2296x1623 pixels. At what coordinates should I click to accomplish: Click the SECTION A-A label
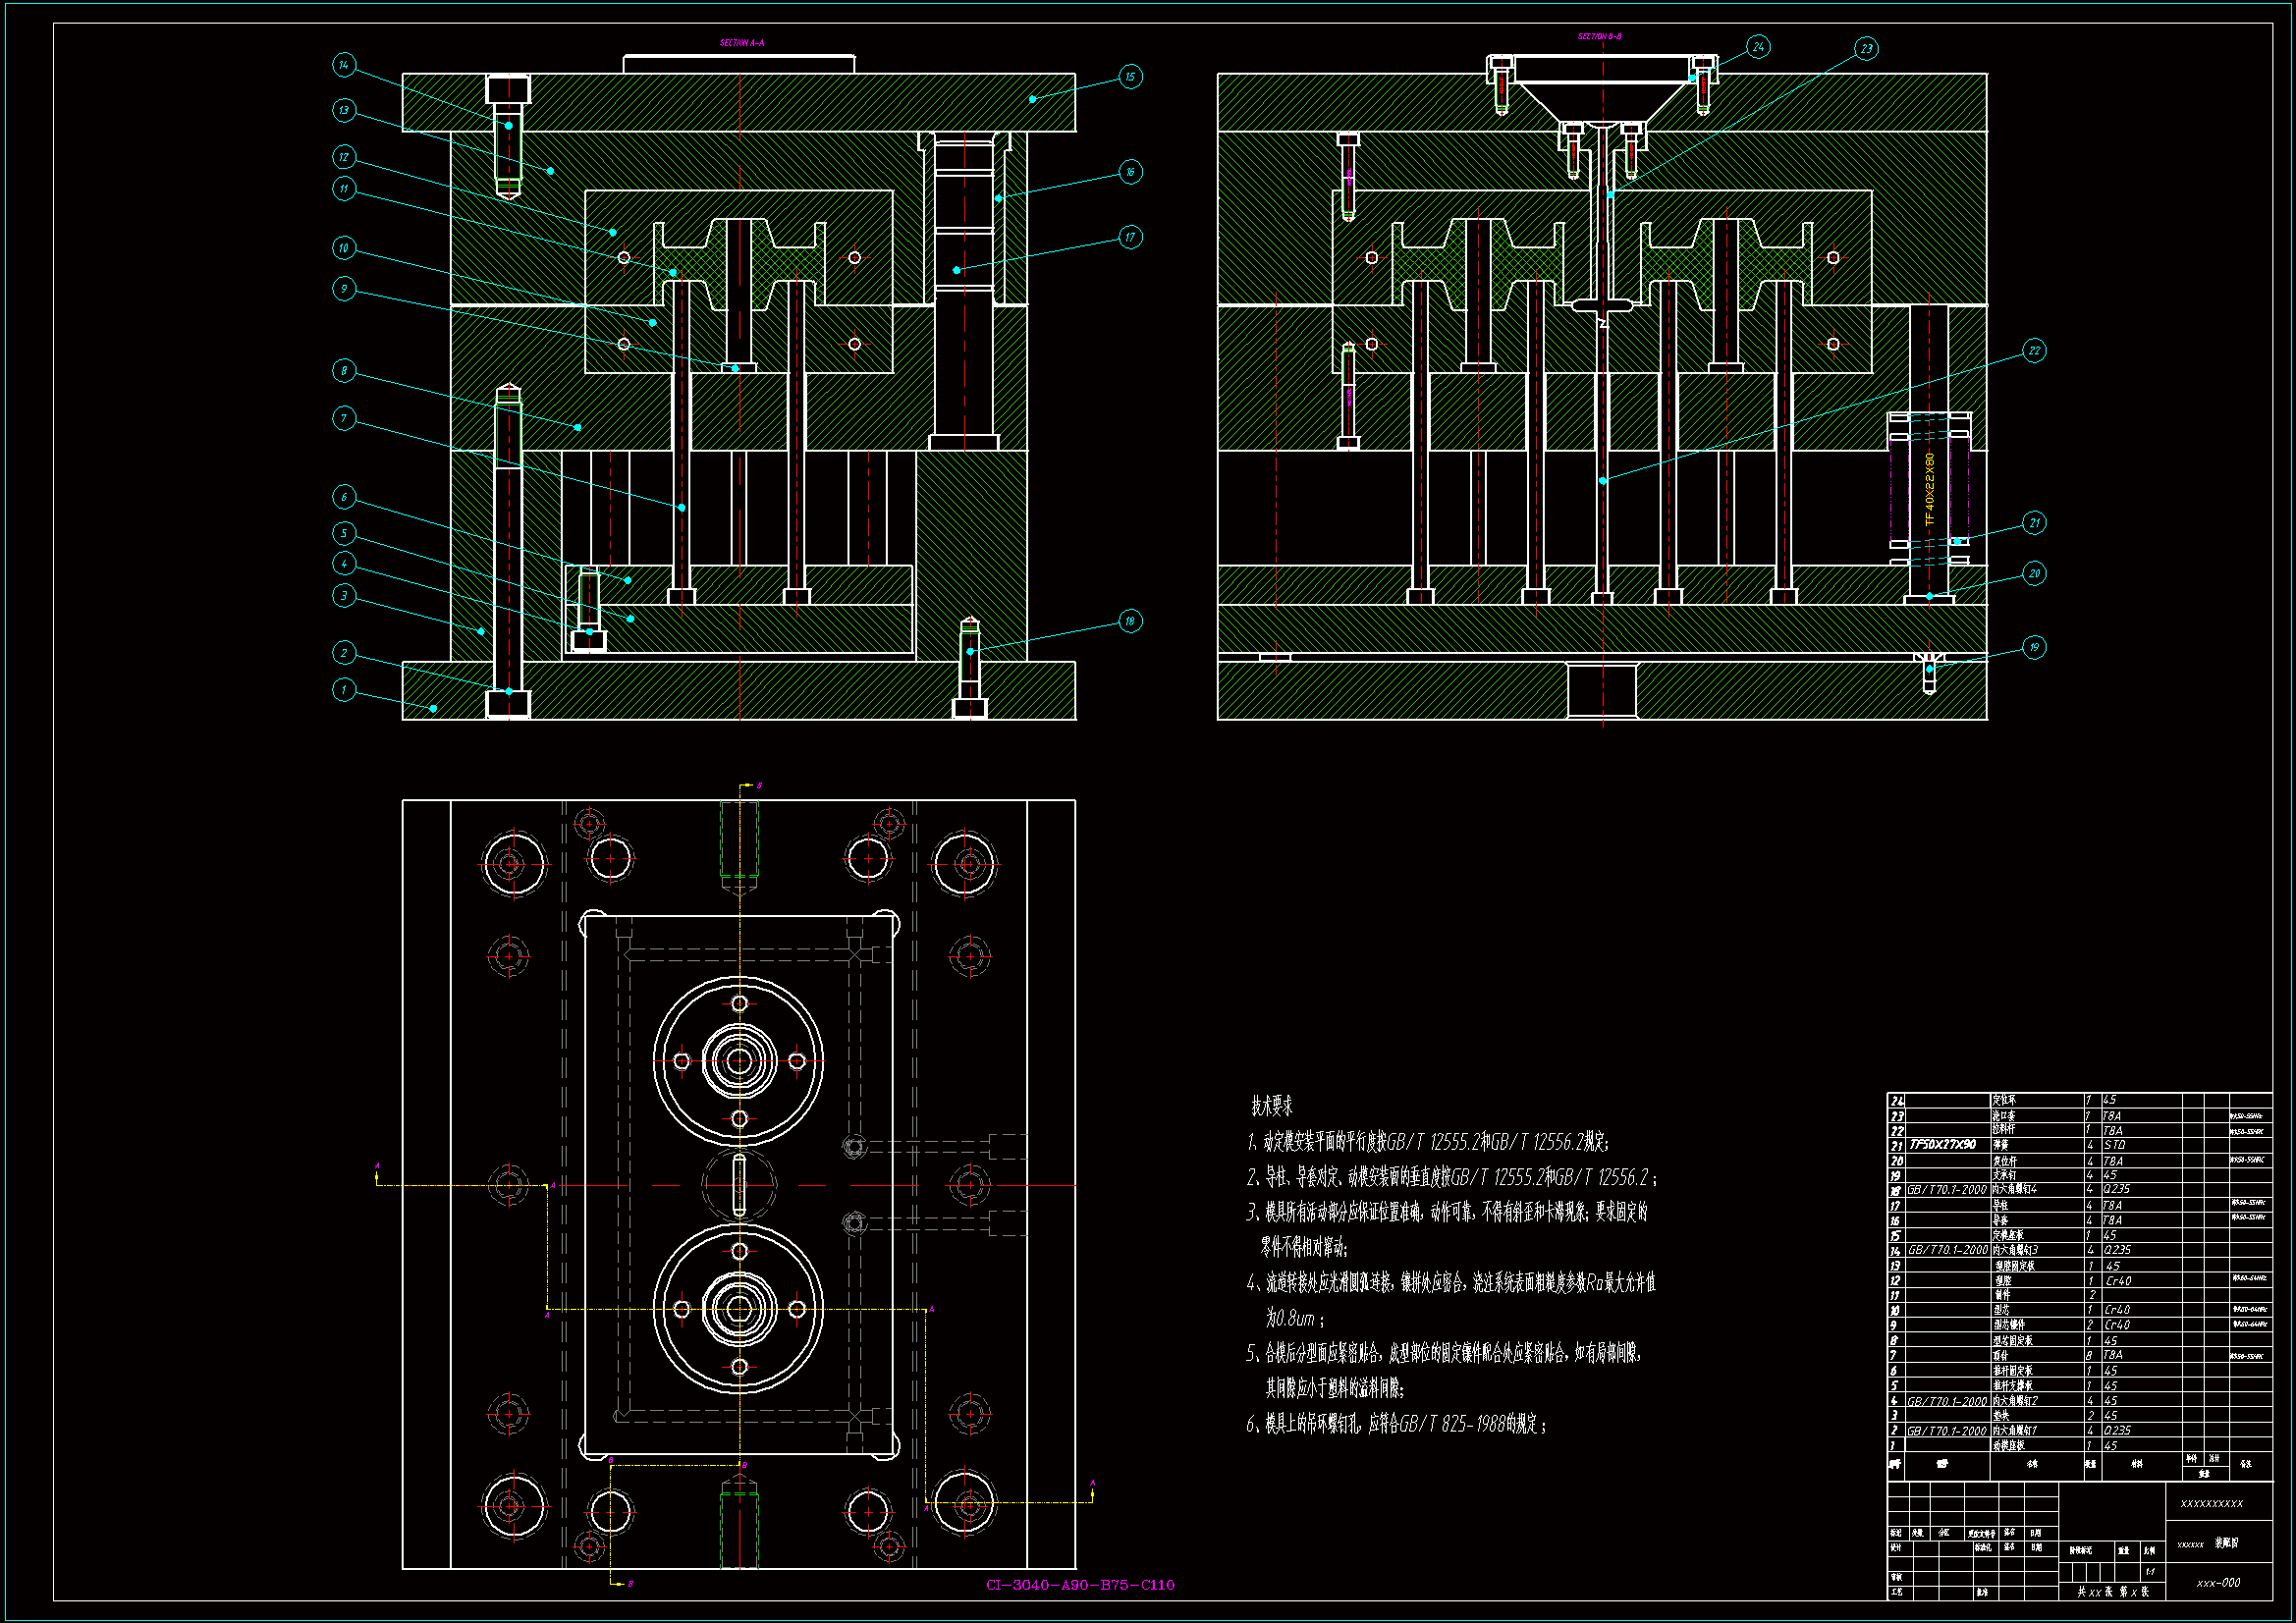pyautogui.click(x=742, y=43)
